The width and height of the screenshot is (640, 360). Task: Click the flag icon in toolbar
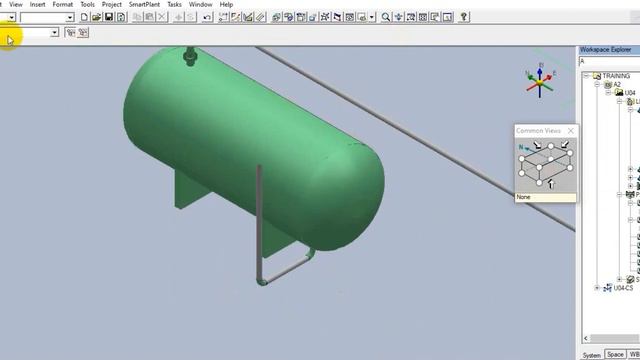point(338,17)
